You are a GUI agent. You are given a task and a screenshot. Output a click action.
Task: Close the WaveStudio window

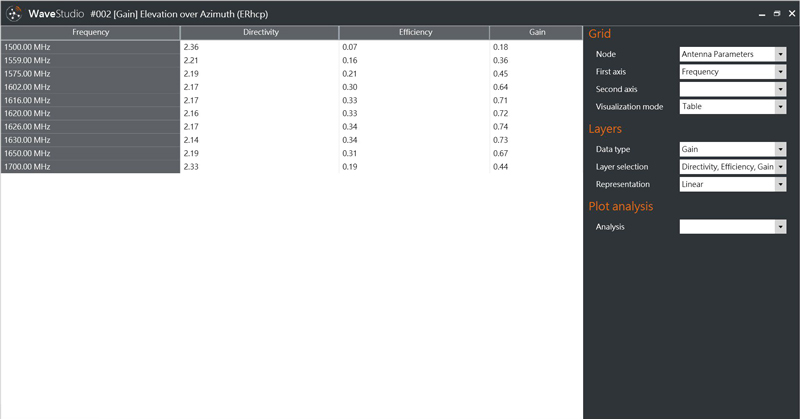click(790, 13)
